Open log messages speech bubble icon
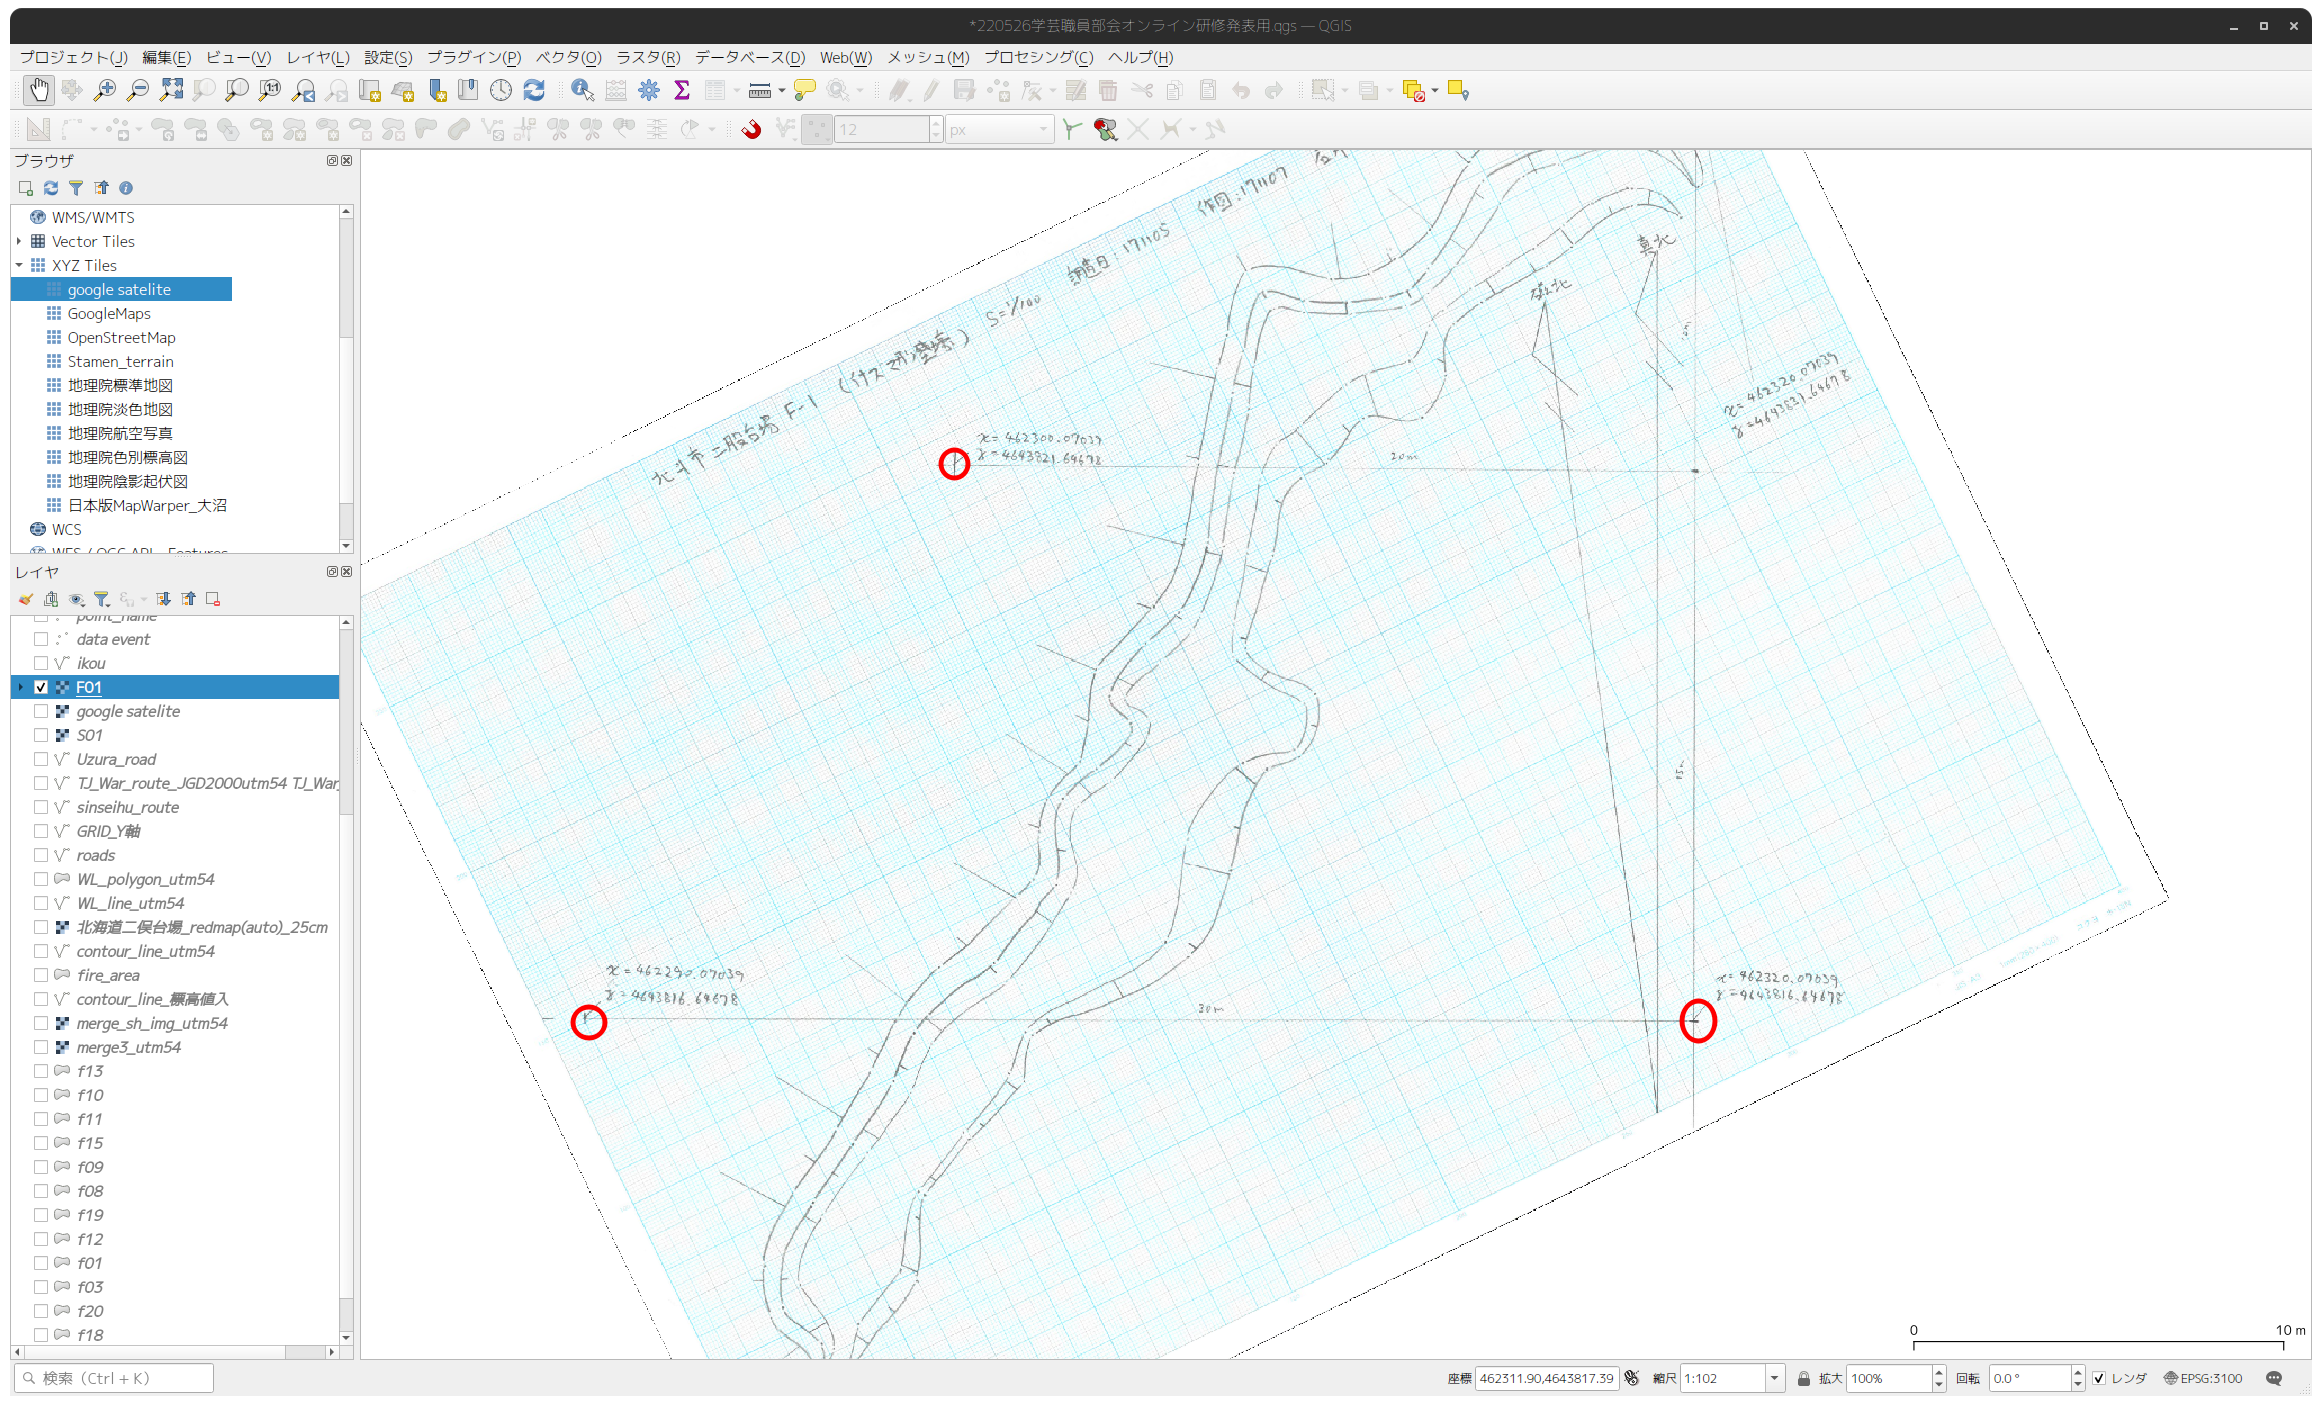 [x=2274, y=1378]
